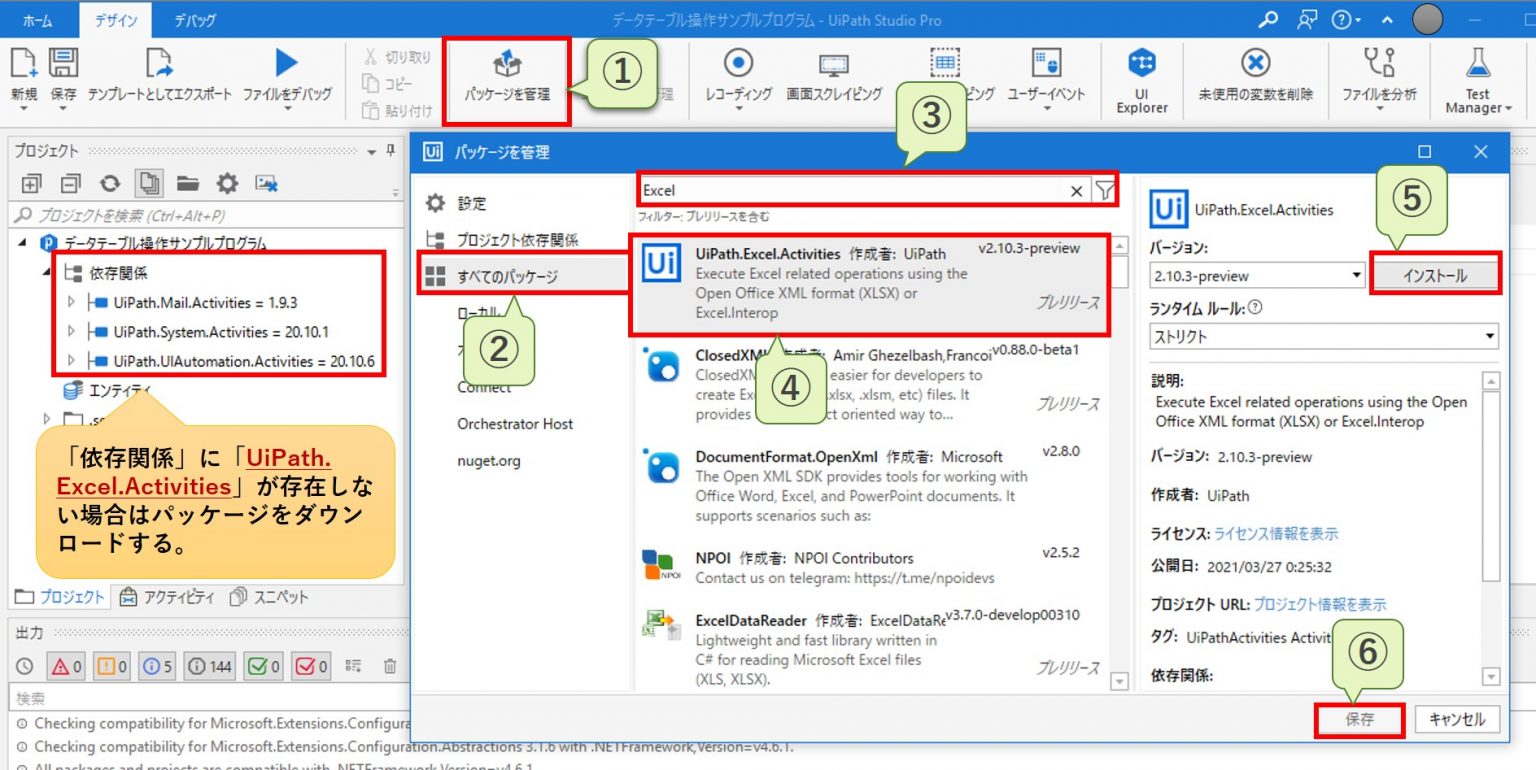The width and height of the screenshot is (1536, 770).
Task: Expand the UiPath.UIAutomation.Activities dependency
Action: coord(70,360)
